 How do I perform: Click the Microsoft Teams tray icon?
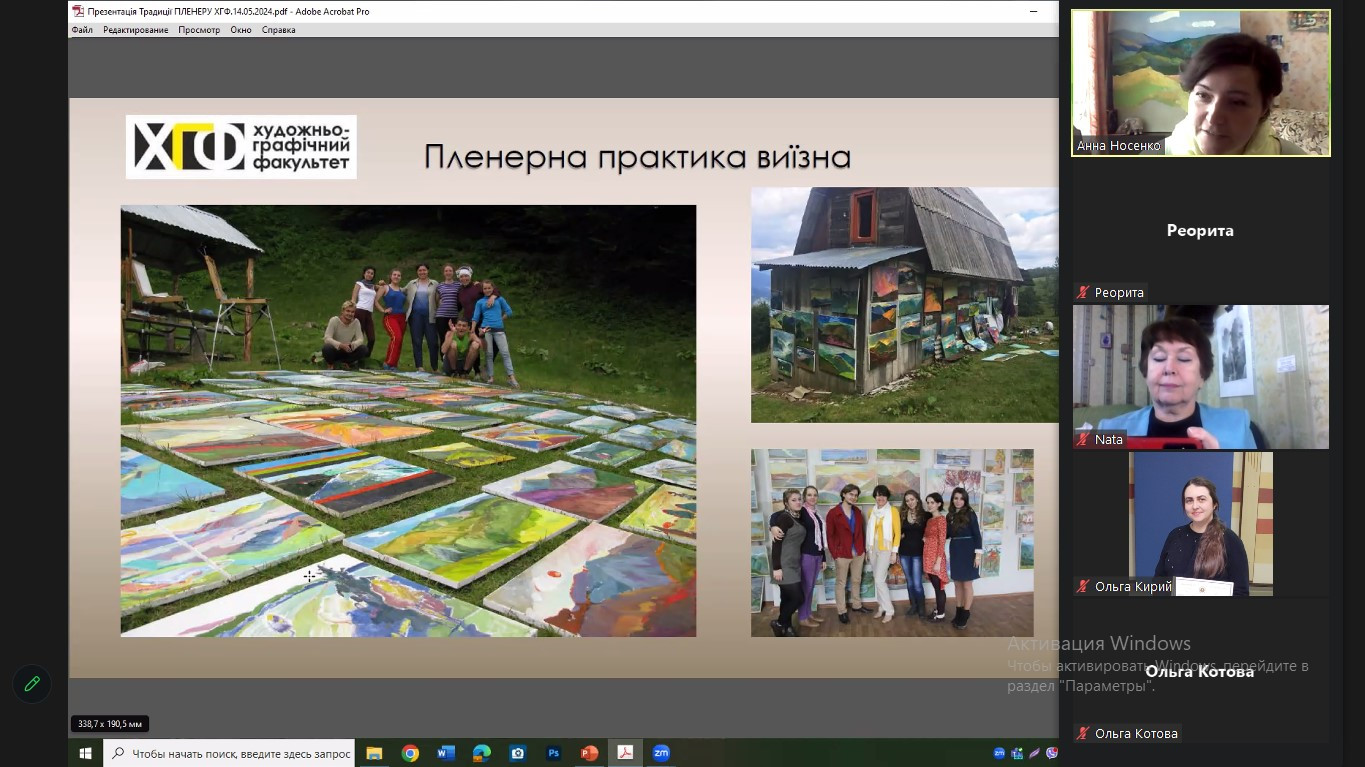1017,753
